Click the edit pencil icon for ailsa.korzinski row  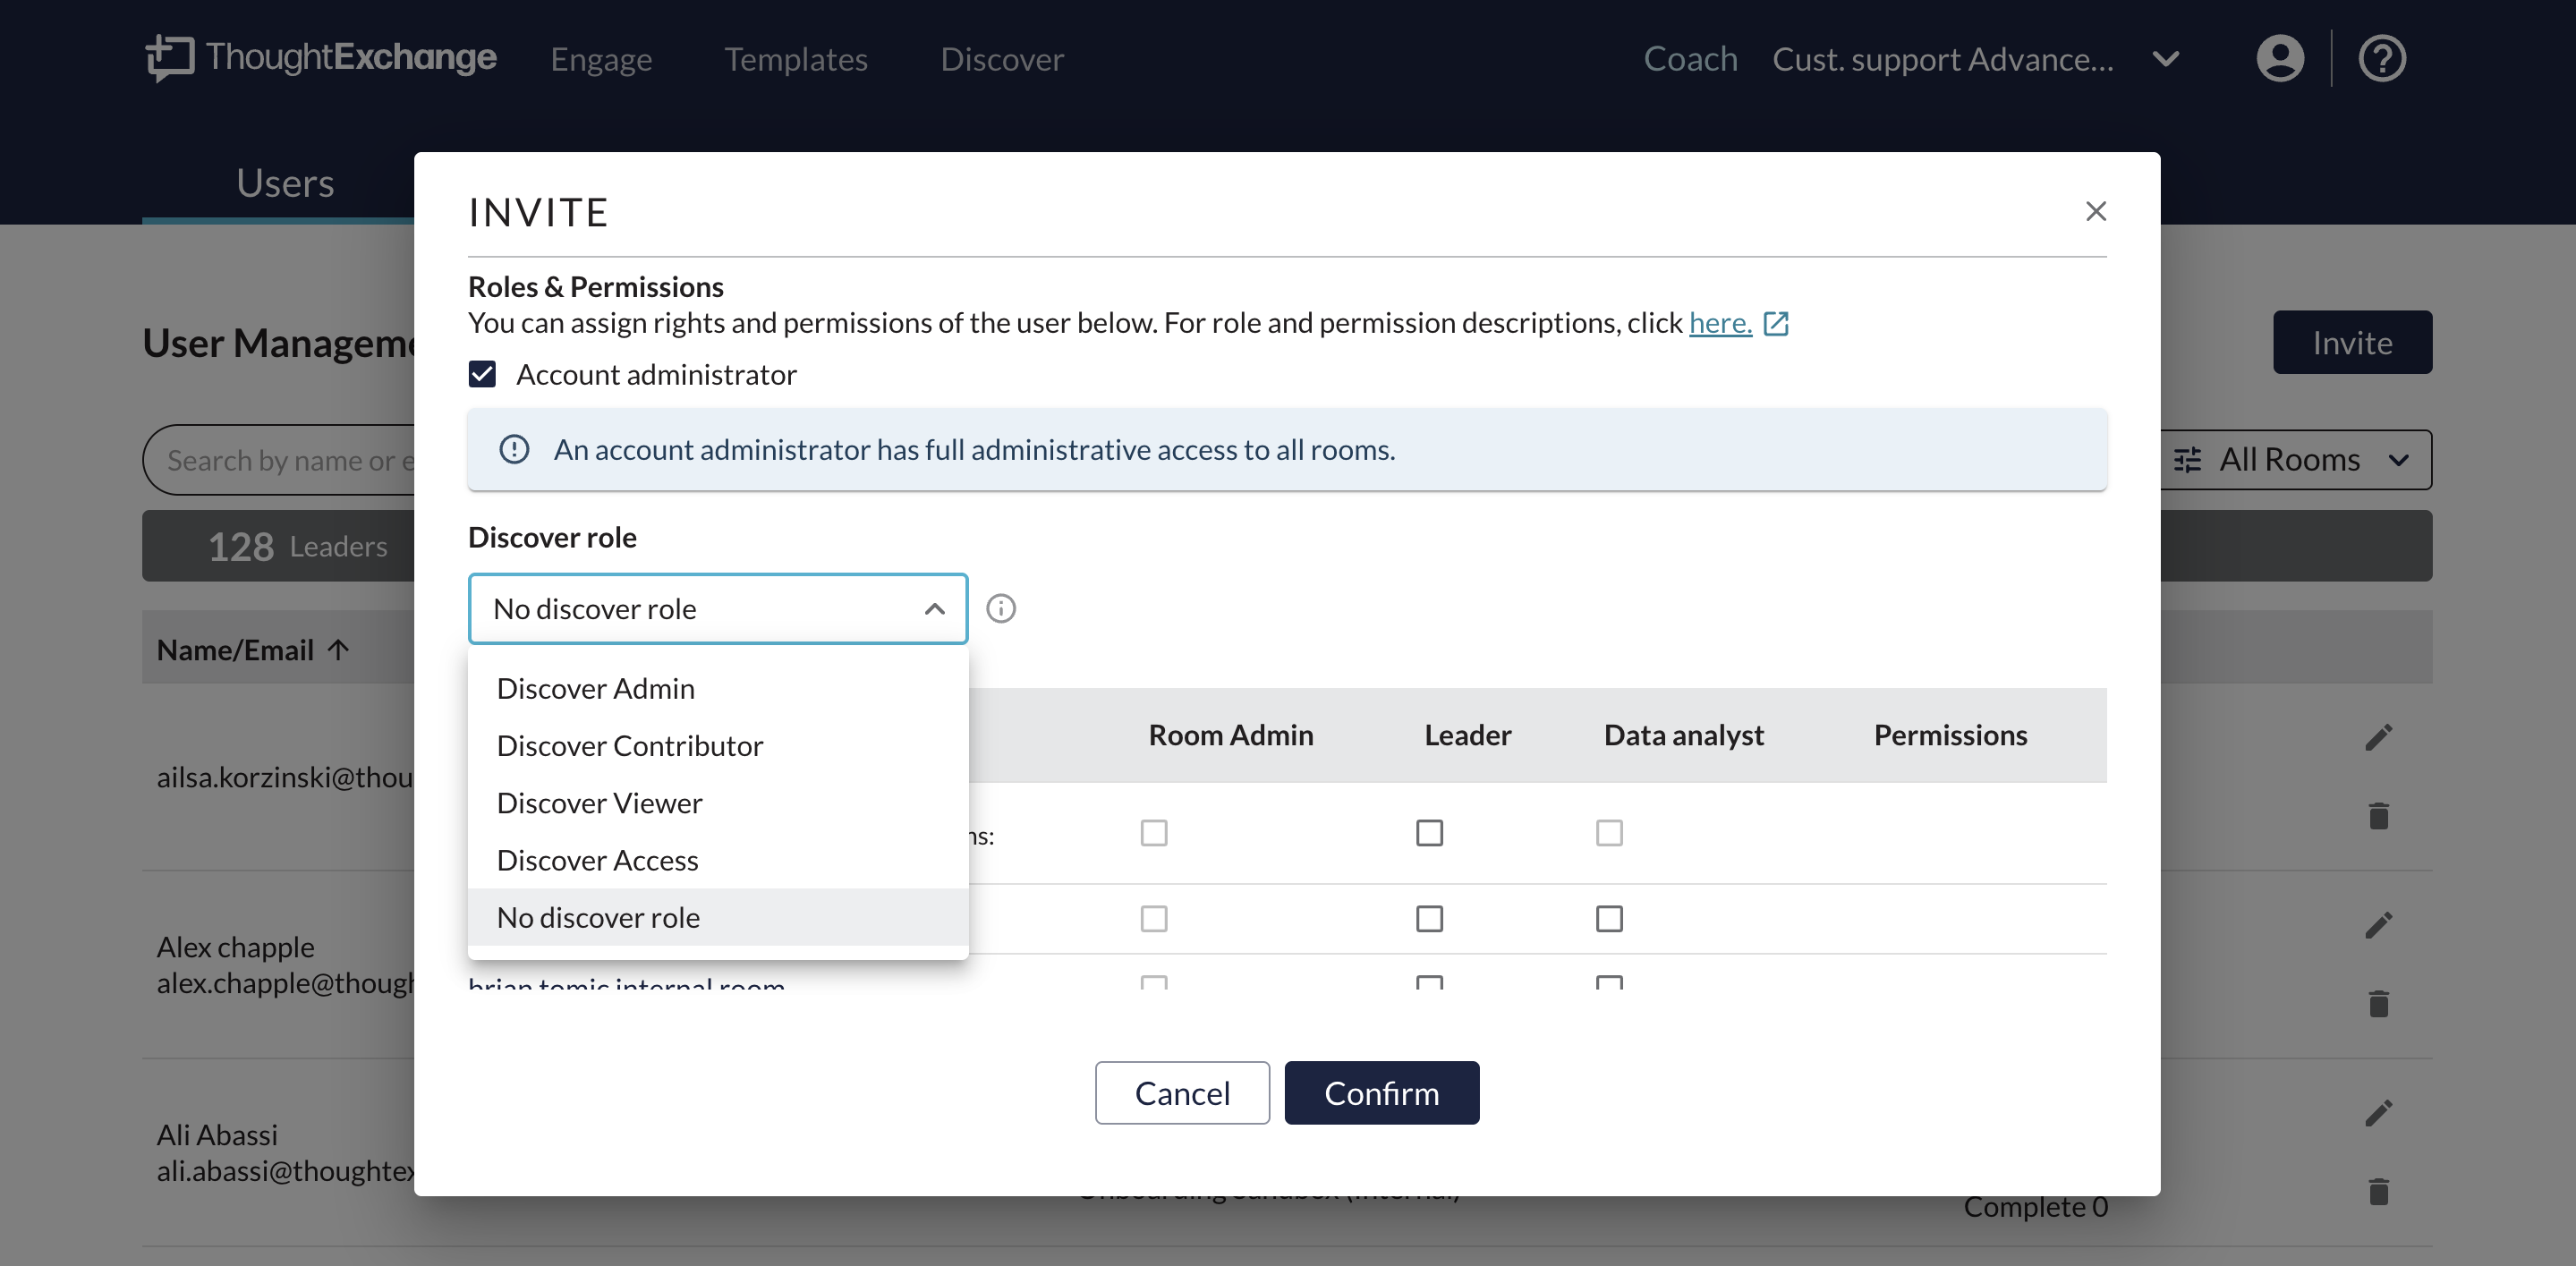click(2379, 737)
